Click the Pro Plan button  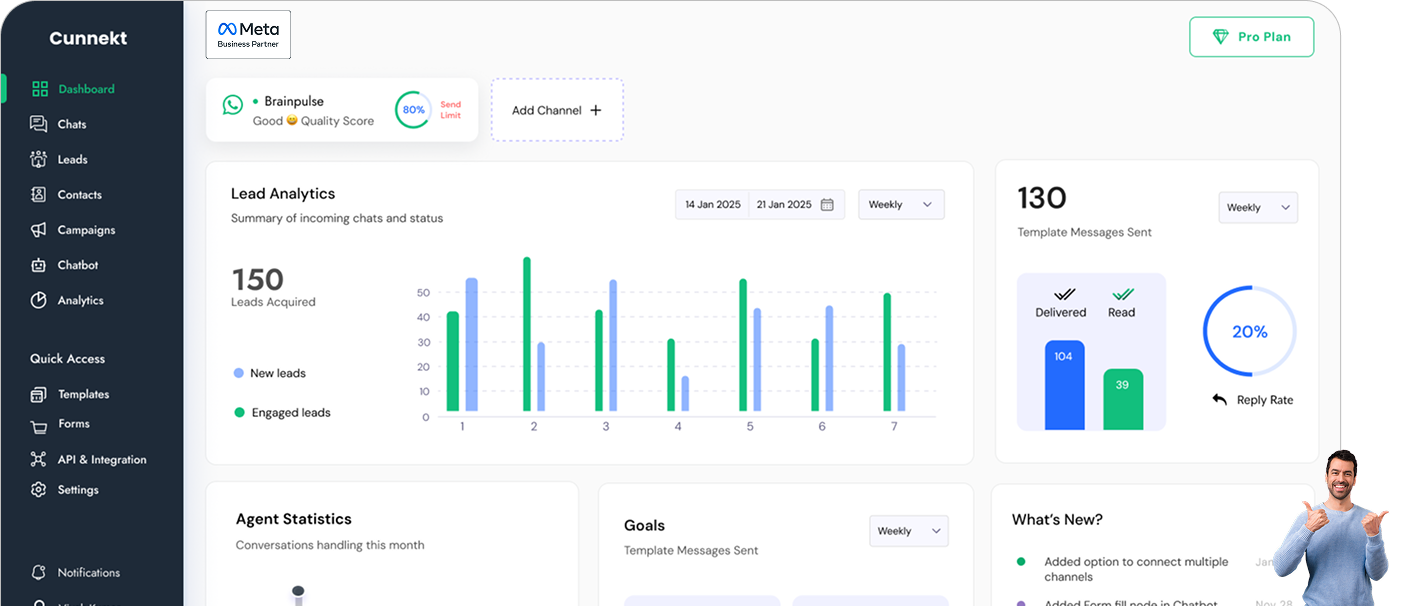(x=1251, y=36)
